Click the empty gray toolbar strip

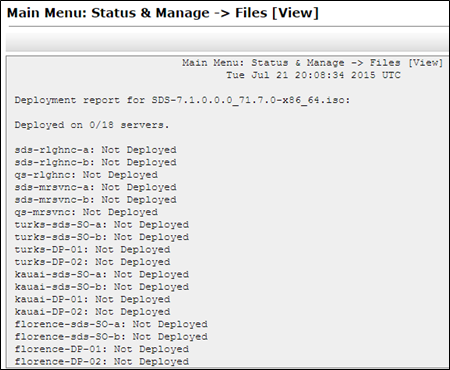pyautogui.click(x=228, y=39)
